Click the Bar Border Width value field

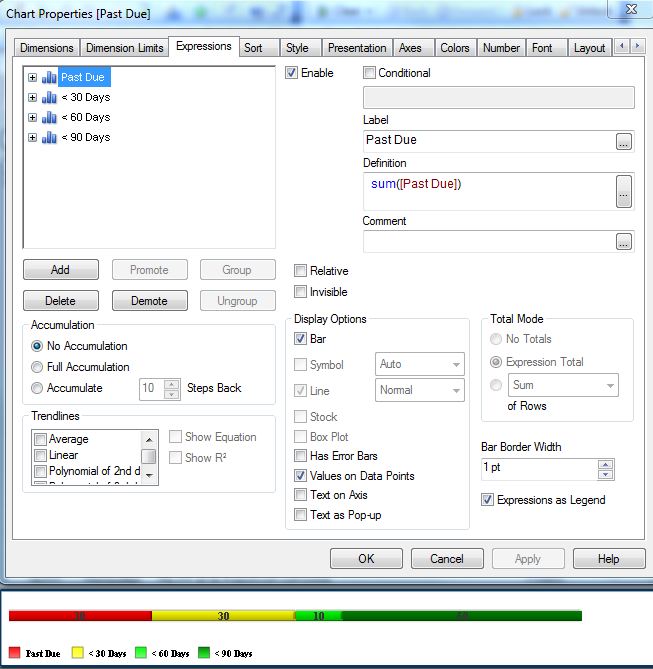click(539, 469)
